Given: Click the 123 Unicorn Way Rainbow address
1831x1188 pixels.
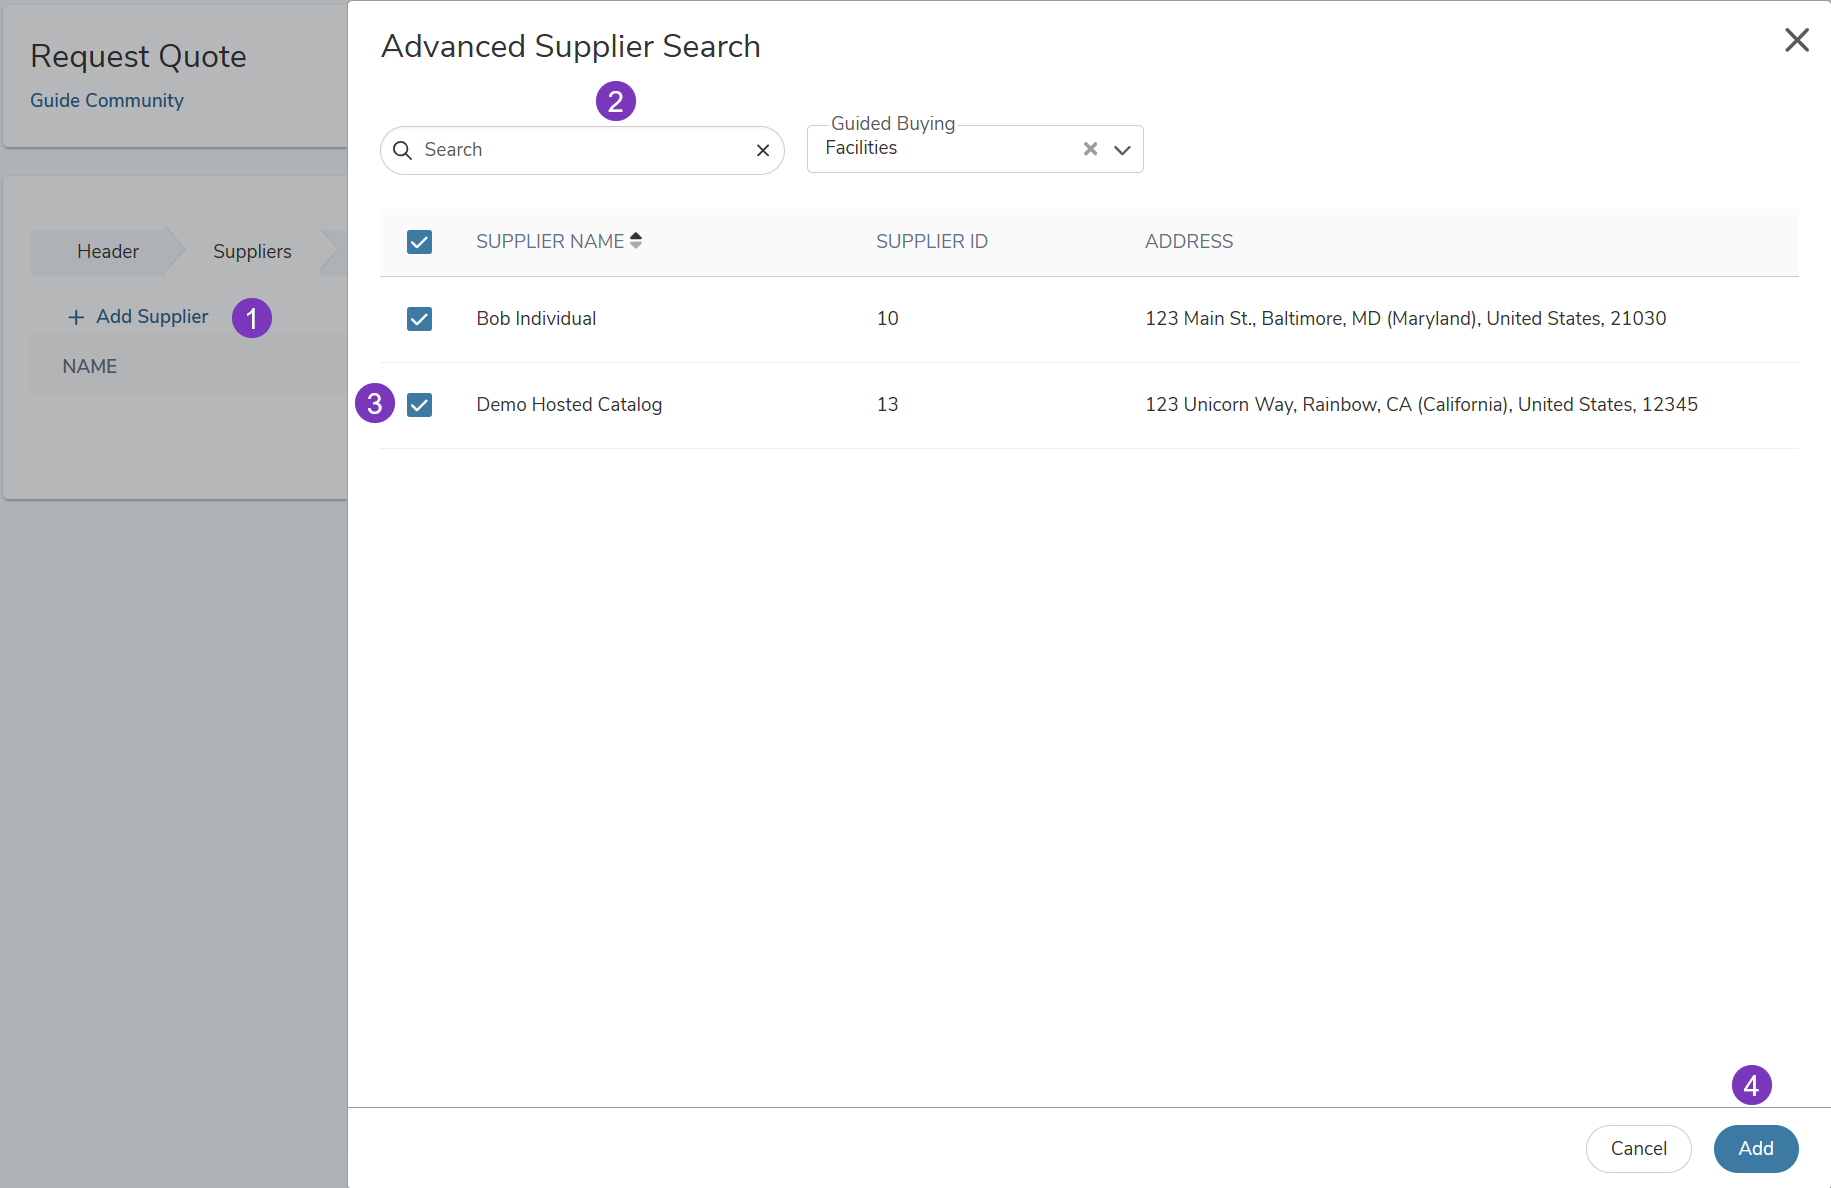Looking at the screenshot, I should [x=1421, y=404].
